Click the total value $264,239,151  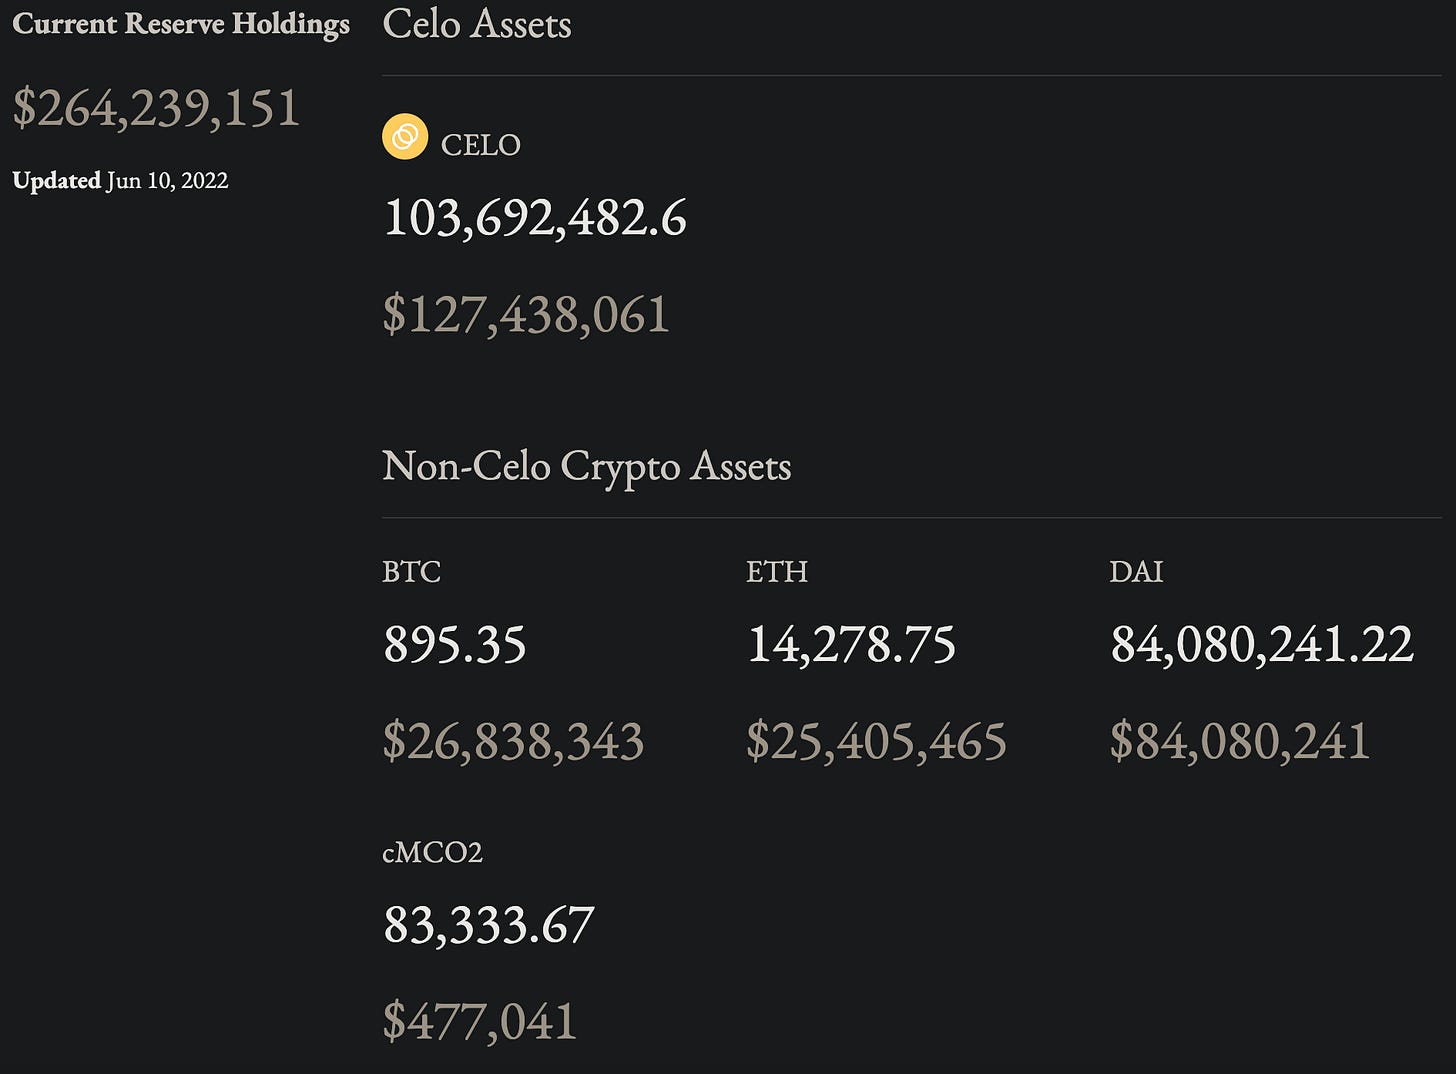(156, 108)
